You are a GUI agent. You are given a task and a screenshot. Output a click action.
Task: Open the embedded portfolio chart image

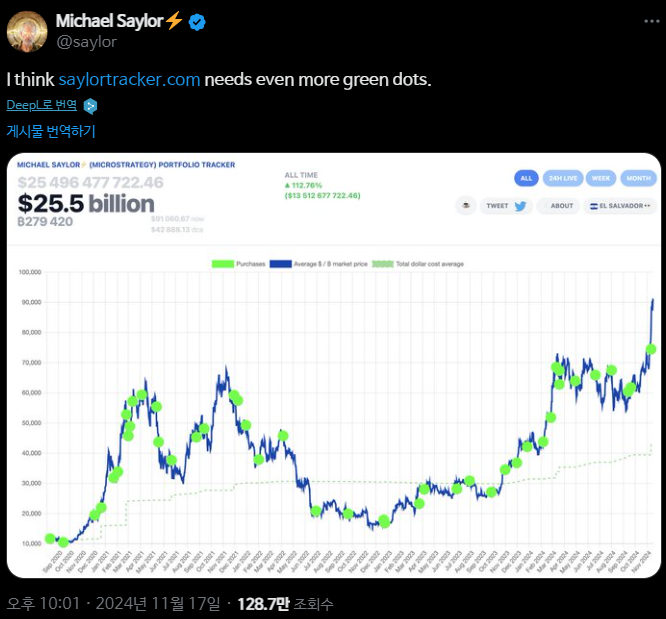click(334, 365)
